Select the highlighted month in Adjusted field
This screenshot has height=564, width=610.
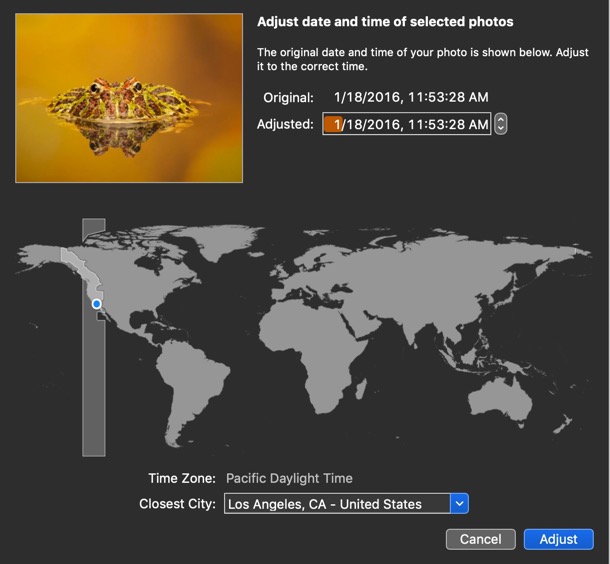333,124
